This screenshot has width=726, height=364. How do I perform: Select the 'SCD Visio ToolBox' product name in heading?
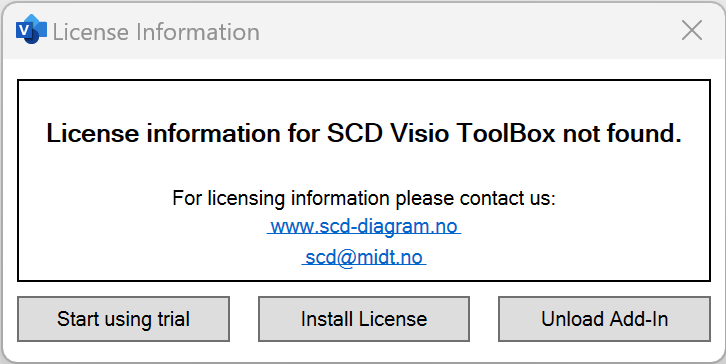coord(441,134)
